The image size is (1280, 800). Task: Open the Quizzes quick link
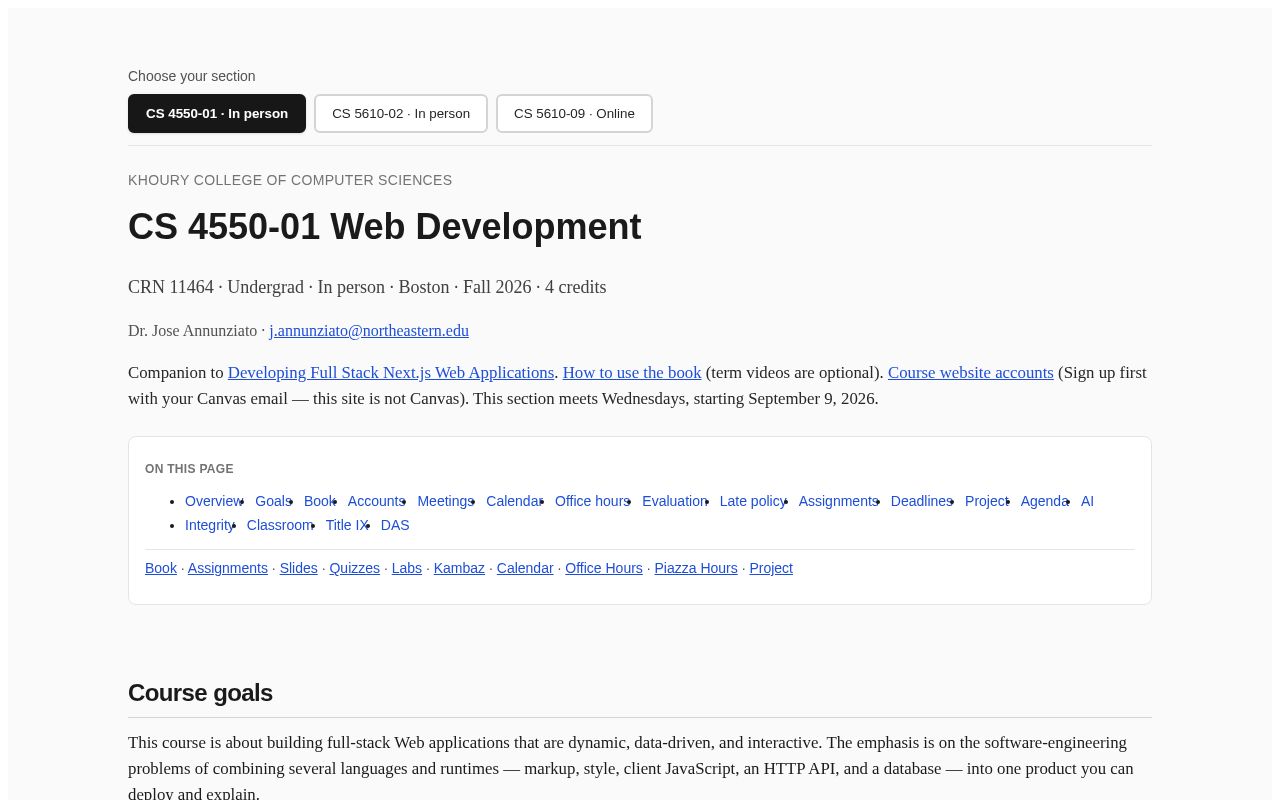pos(355,568)
